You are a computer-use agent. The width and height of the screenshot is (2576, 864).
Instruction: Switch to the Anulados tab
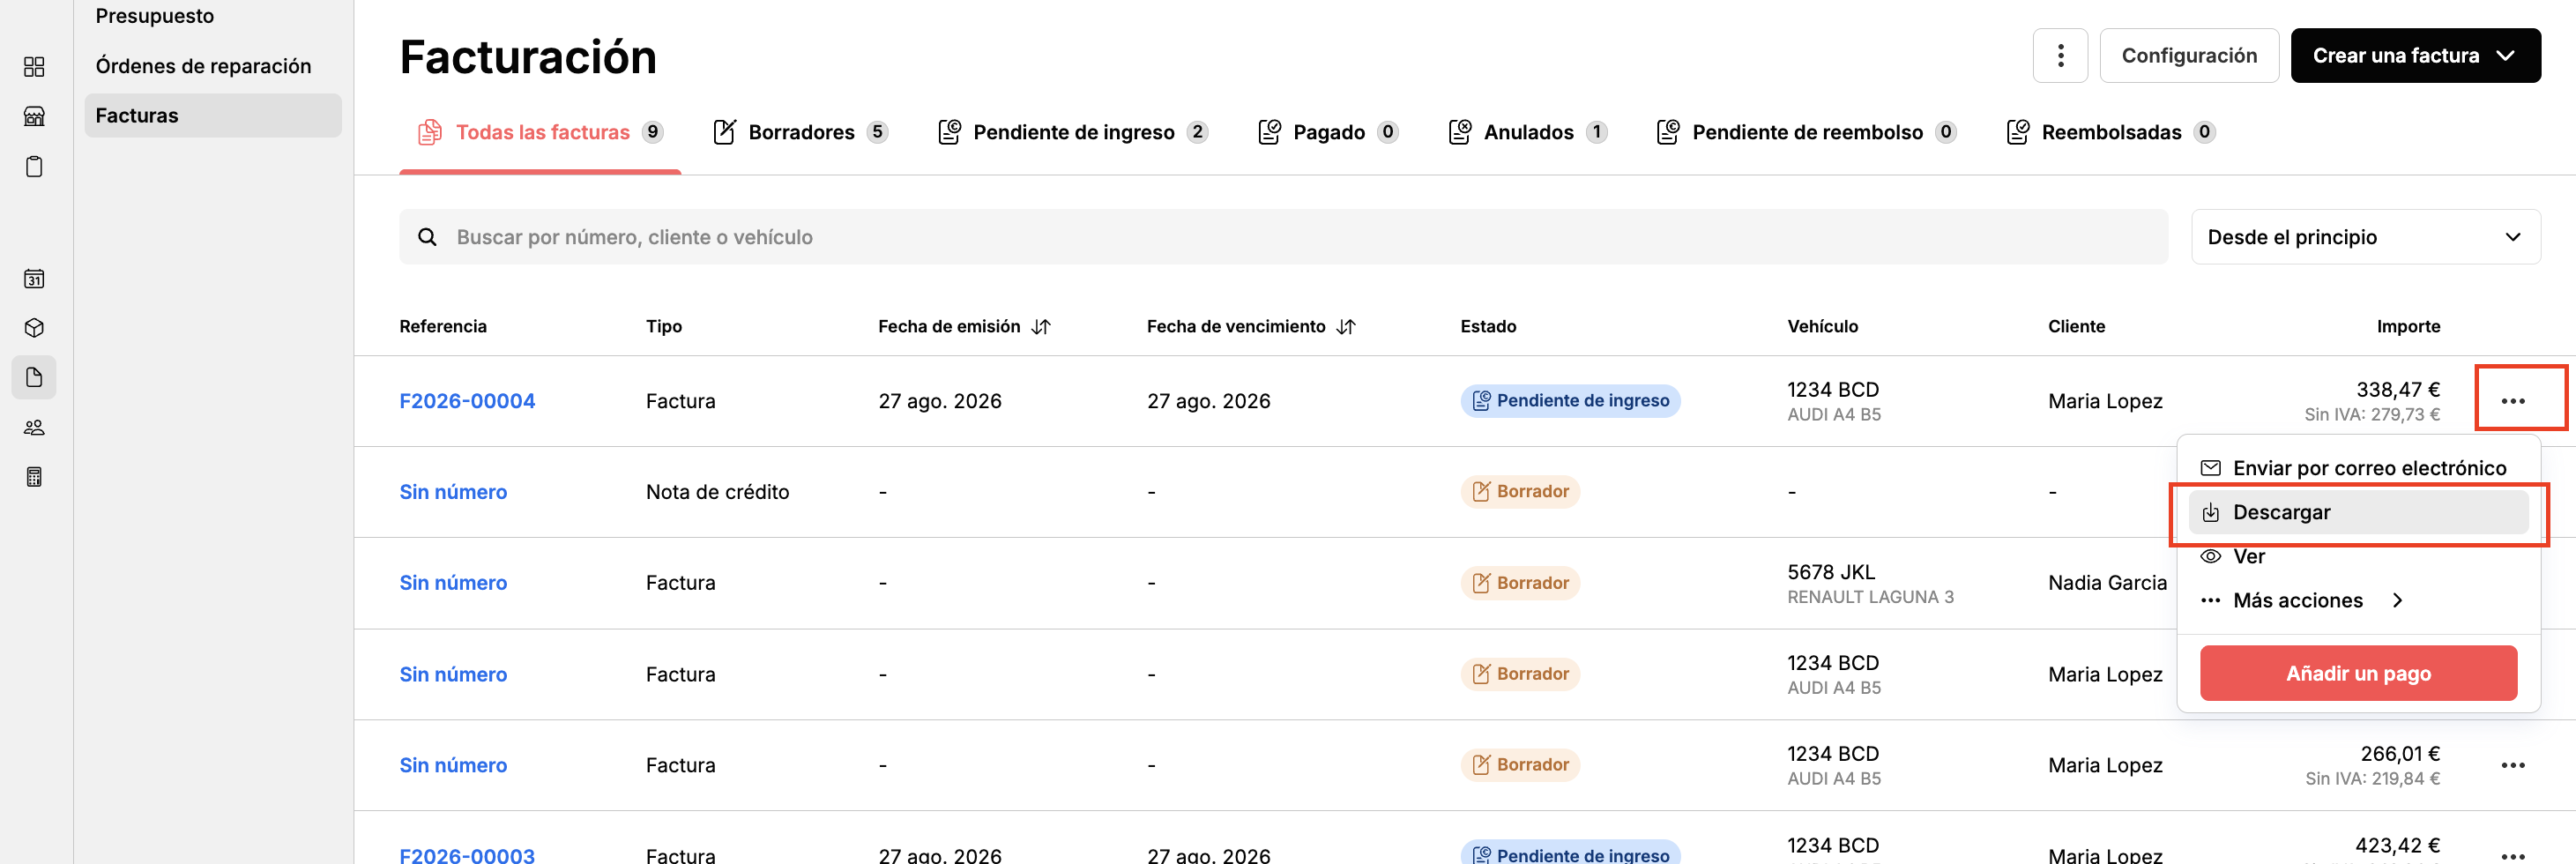point(1527,132)
